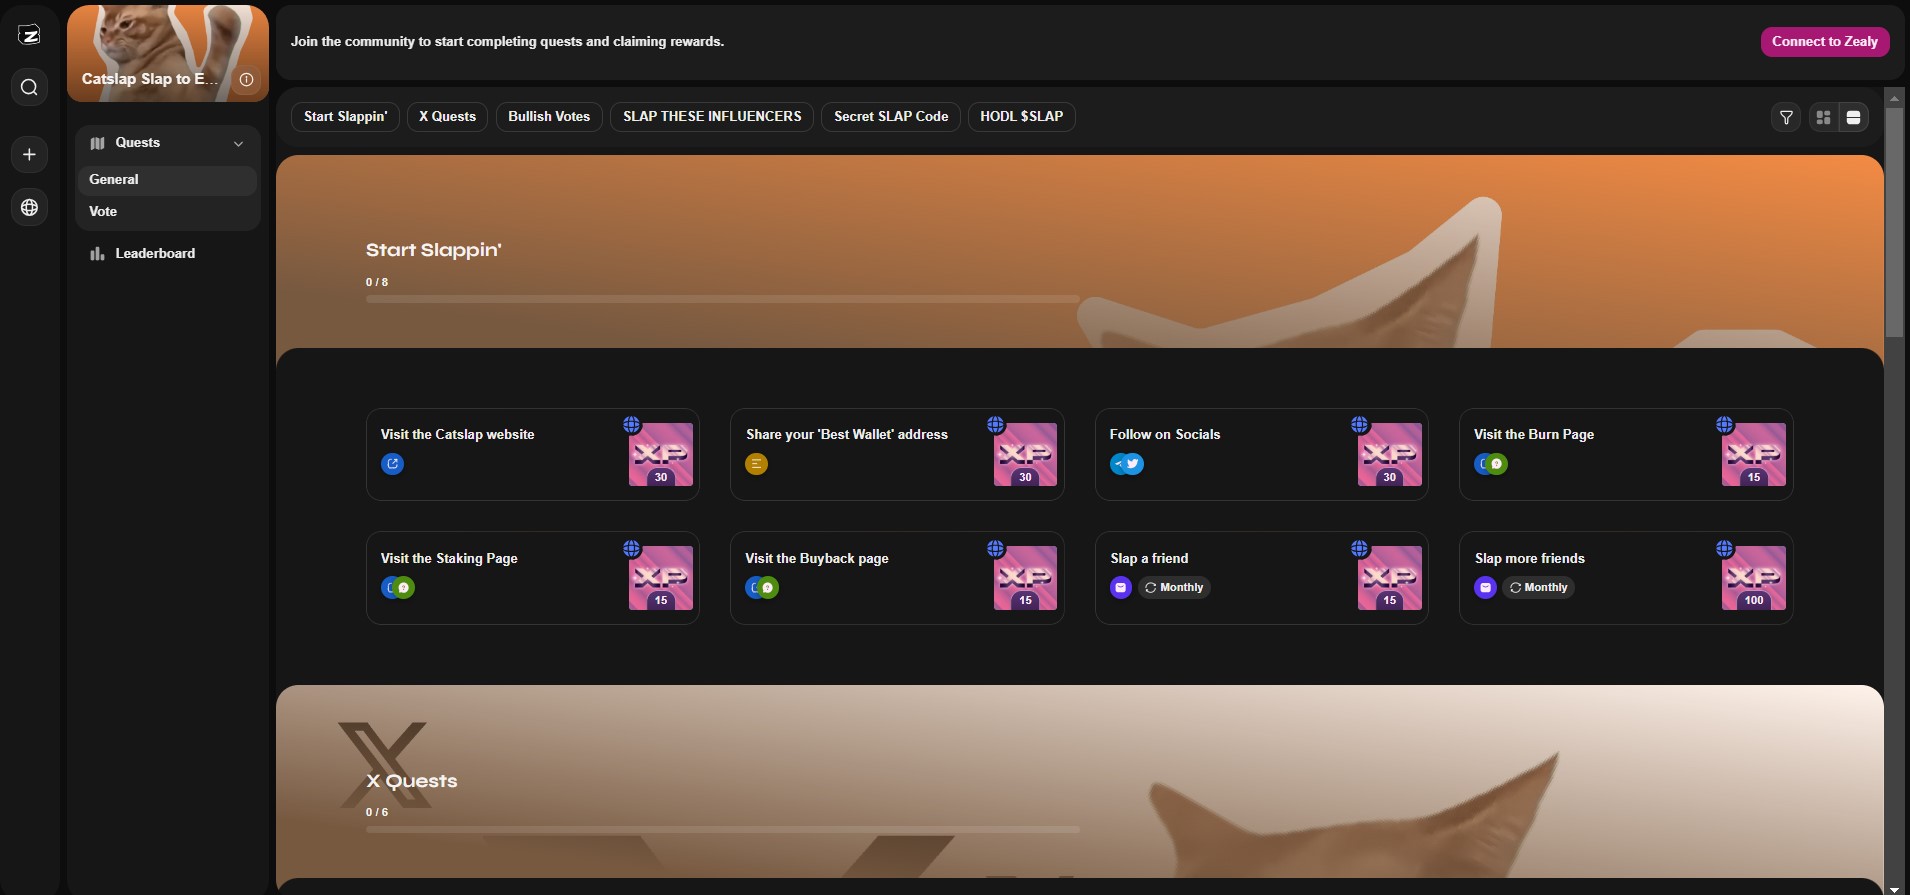The width and height of the screenshot is (1910, 895).
Task: Open Visit the Burn Page quest
Action: coord(1626,454)
